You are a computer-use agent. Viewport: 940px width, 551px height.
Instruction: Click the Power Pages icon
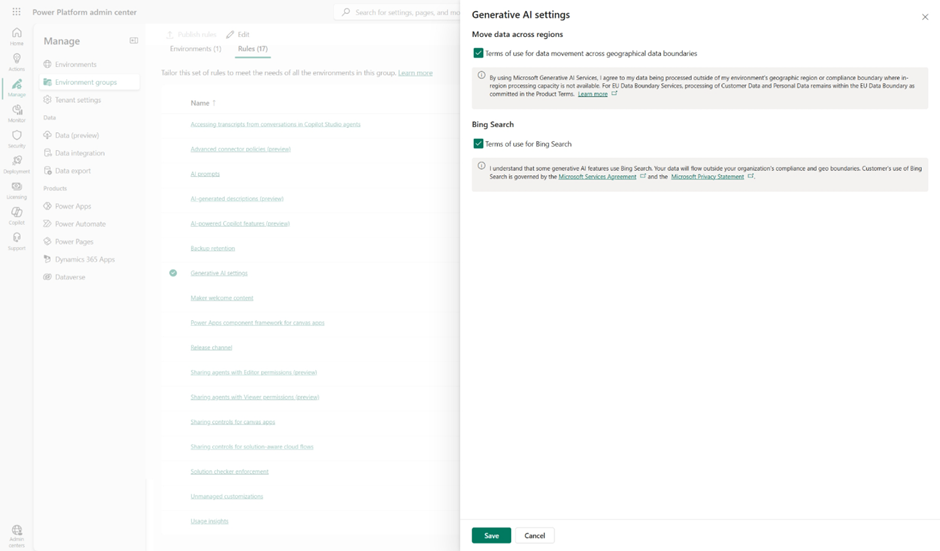pyautogui.click(x=47, y=242)
